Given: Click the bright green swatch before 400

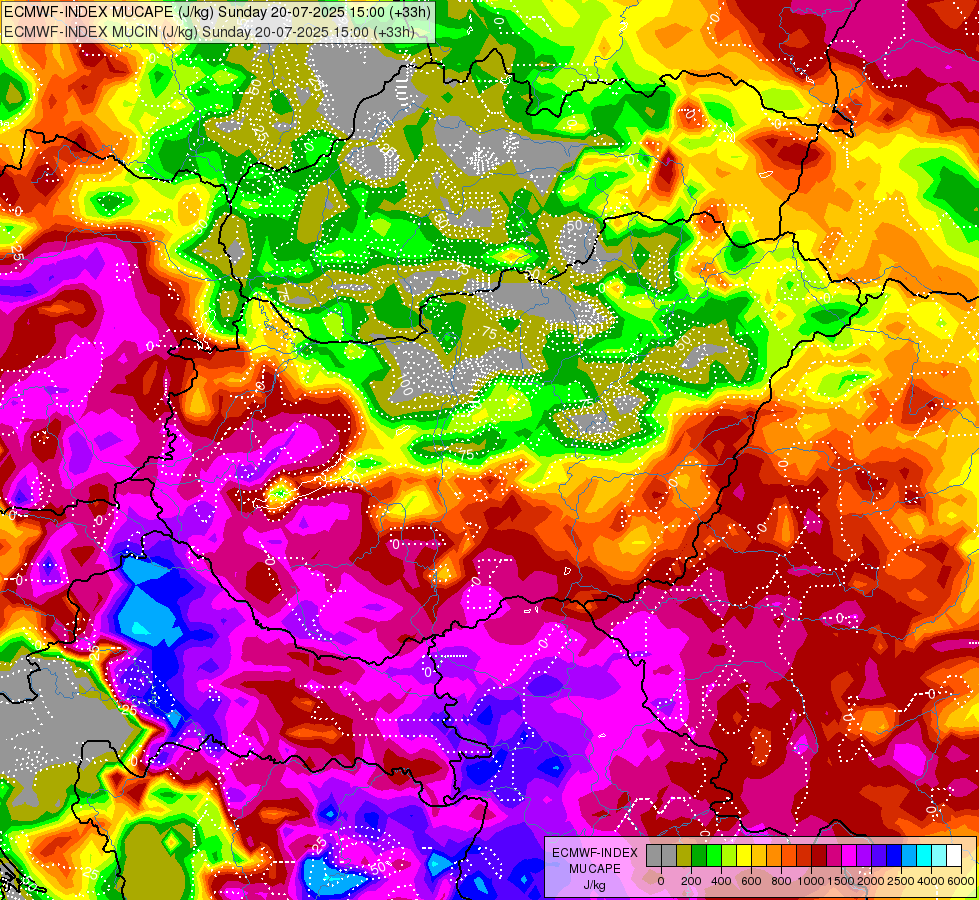Looking at the screenshot, I should click(x=714, y=856).
